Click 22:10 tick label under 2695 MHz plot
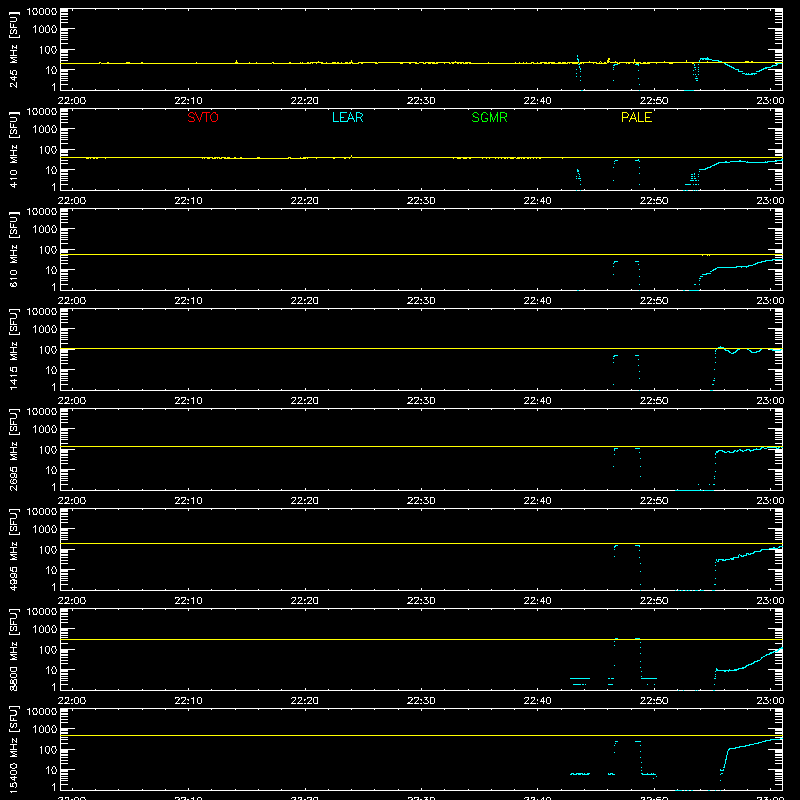800x800 pixels. 188,501
